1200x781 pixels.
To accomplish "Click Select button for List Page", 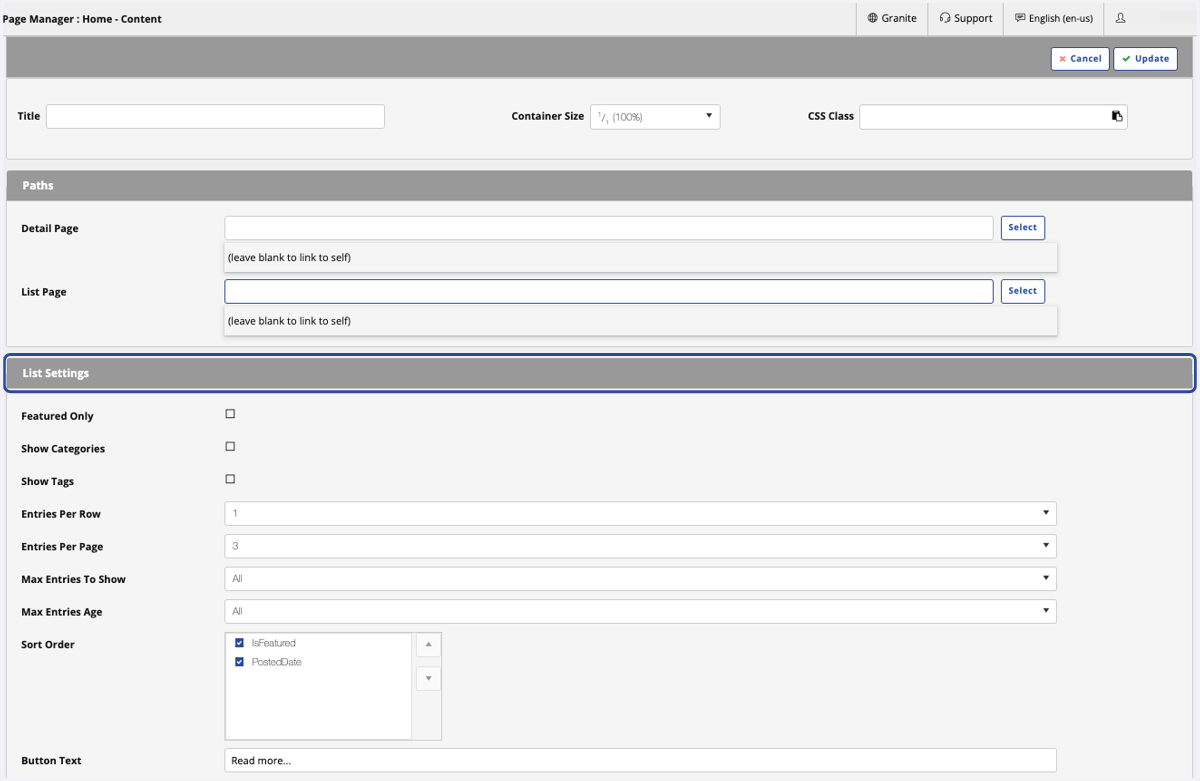I will [x=1022, y=291].
